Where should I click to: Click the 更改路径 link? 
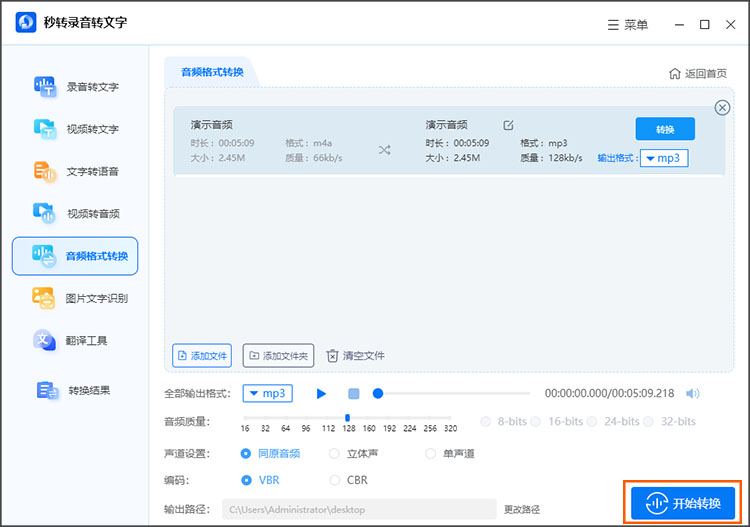click(x=522, y=510)
